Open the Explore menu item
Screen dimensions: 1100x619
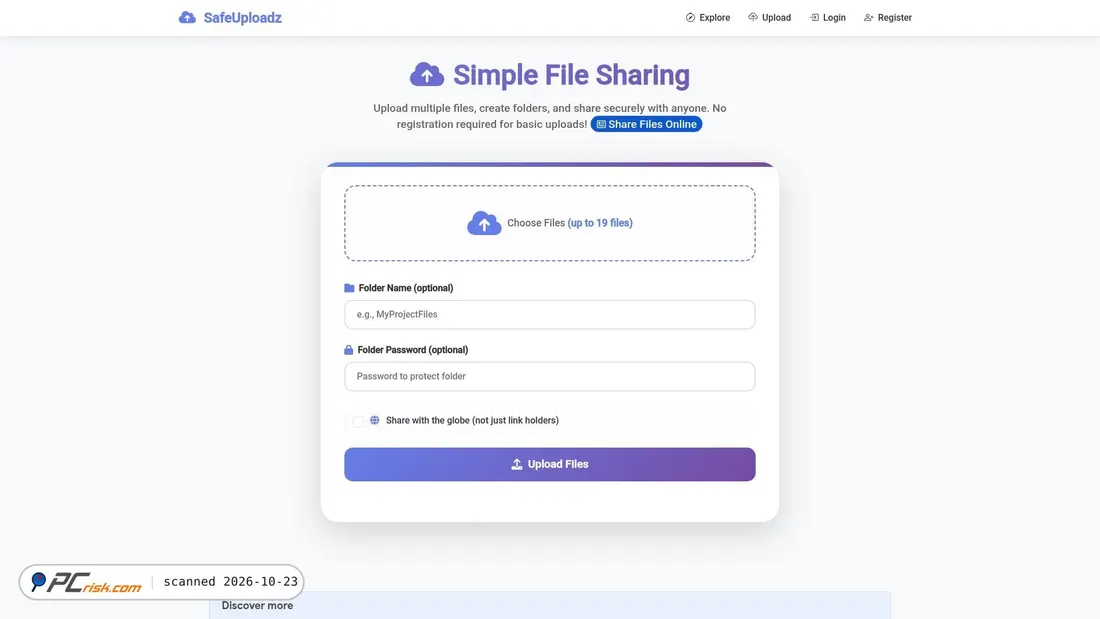click(708, 18)
